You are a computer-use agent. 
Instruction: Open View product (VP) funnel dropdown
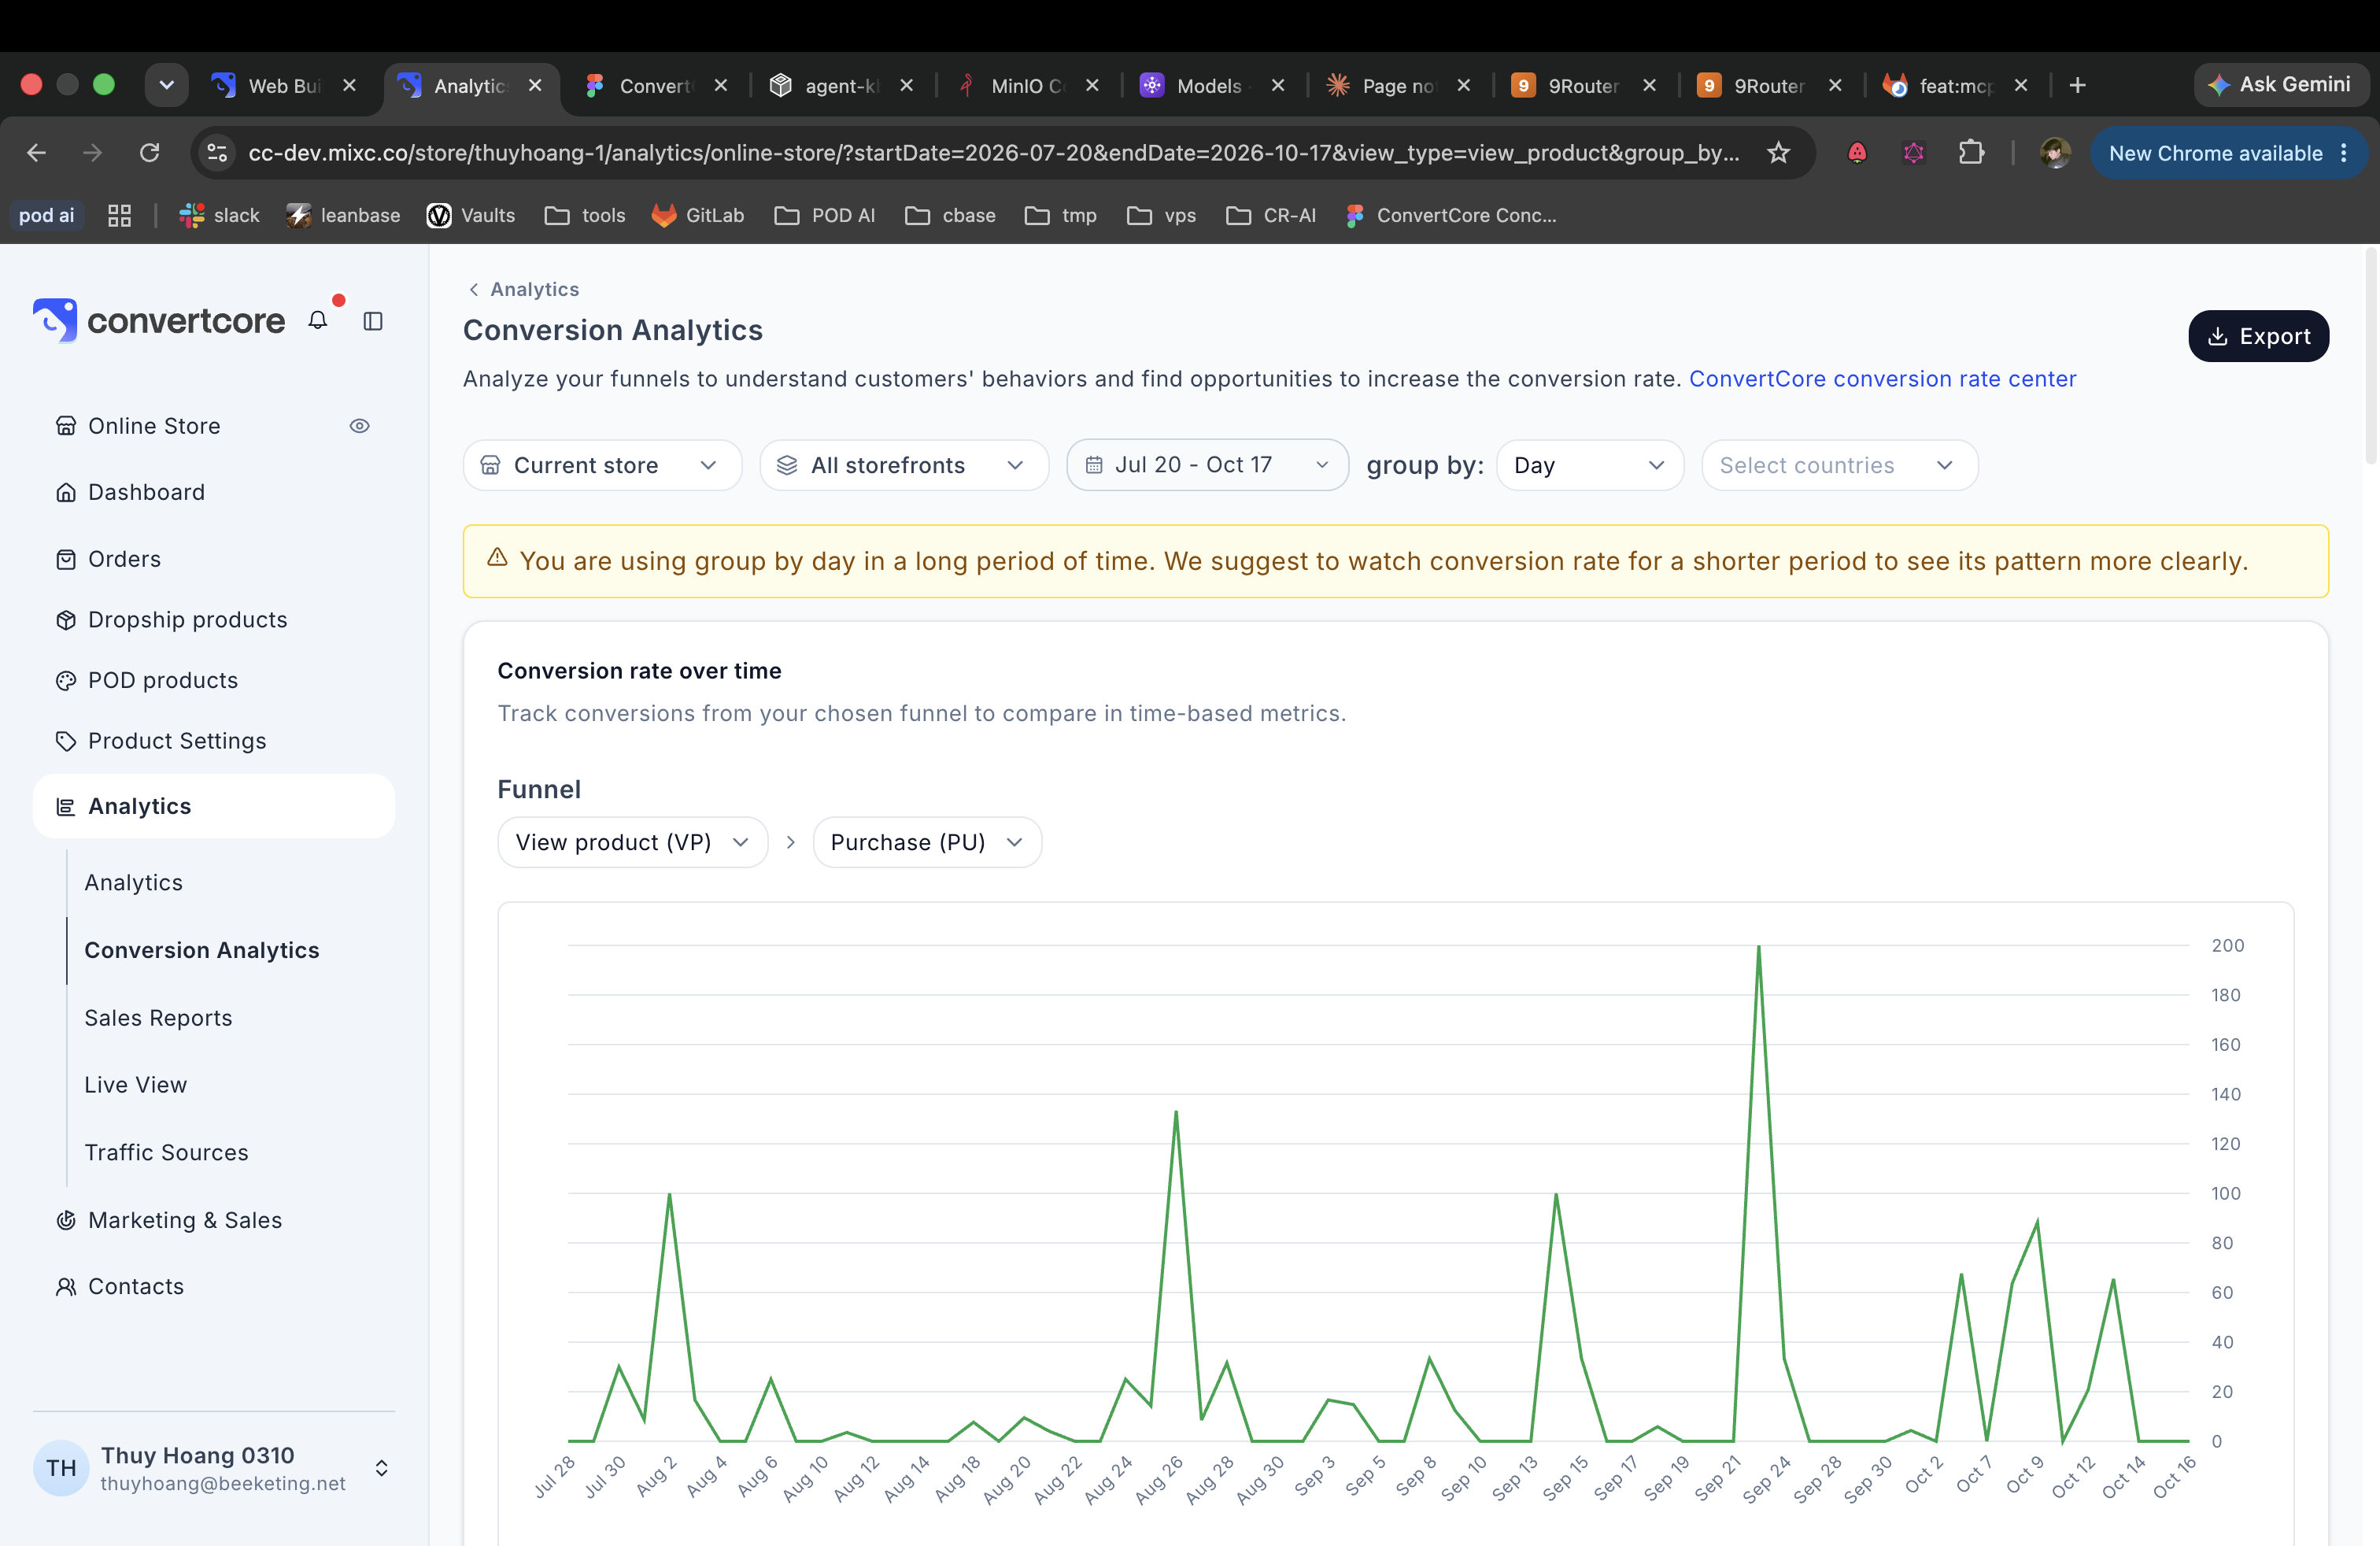coord(633,842)
